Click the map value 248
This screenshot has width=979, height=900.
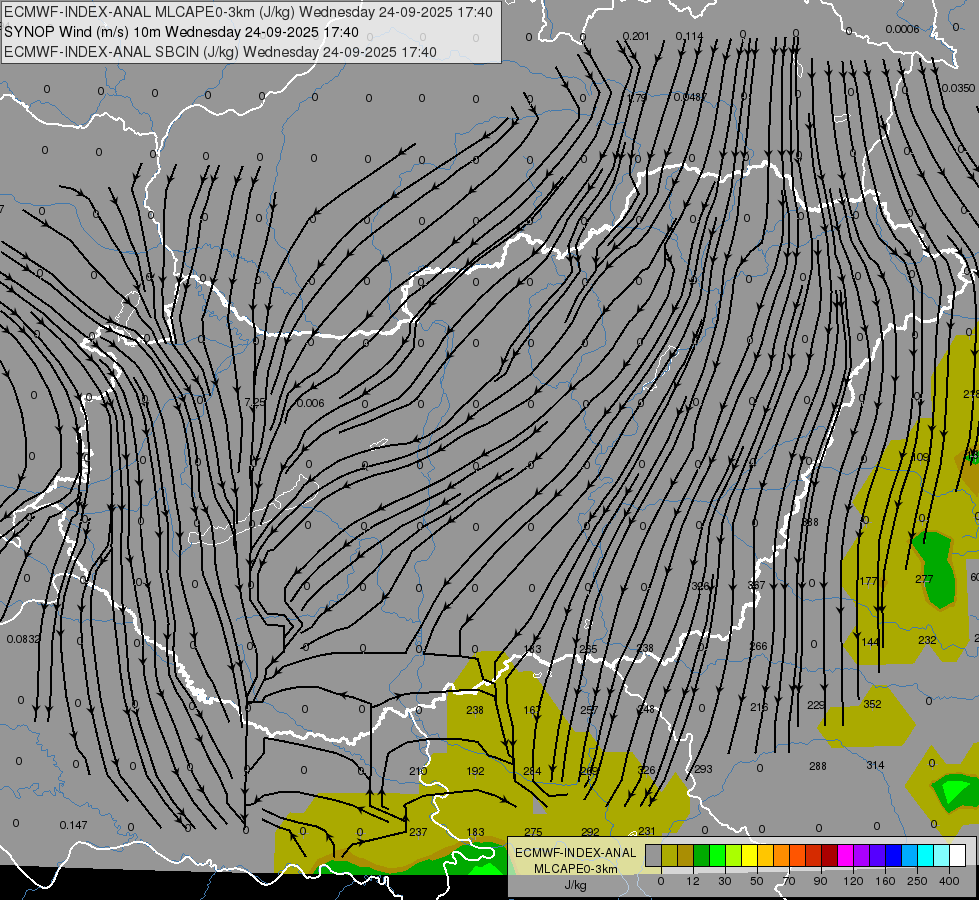(x=646, y=709)
